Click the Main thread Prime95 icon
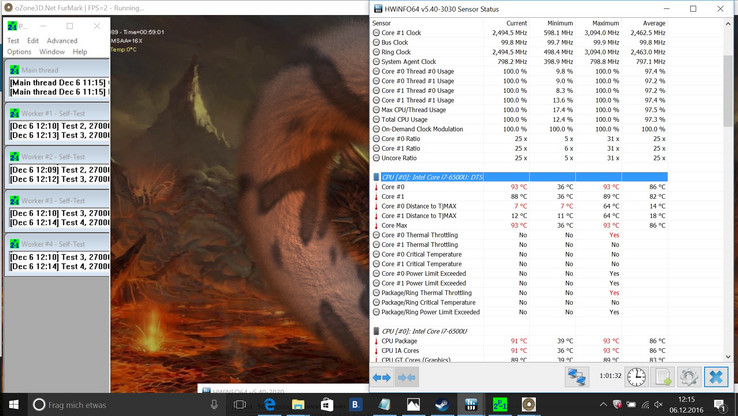The height and width of the screenshot is (416, 738). (15, 70)
